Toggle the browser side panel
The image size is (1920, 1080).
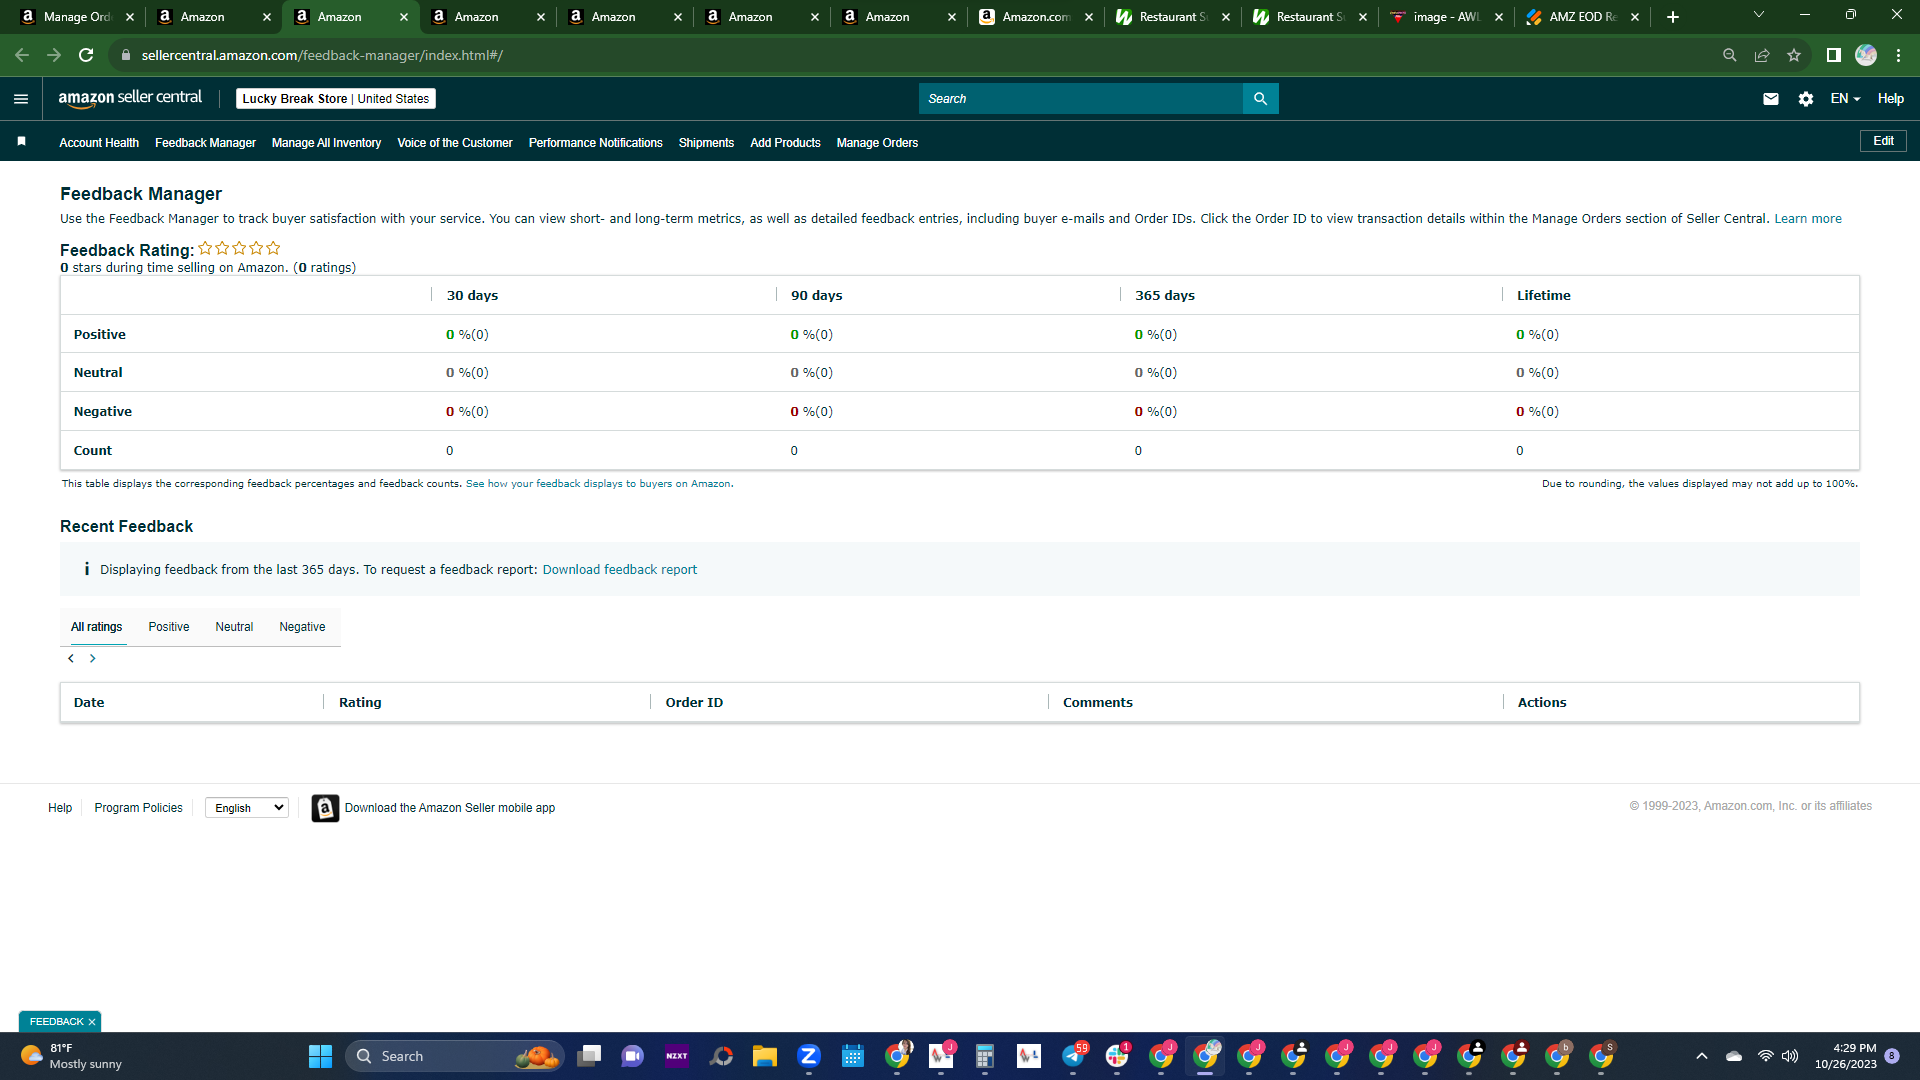point(1833,55)
